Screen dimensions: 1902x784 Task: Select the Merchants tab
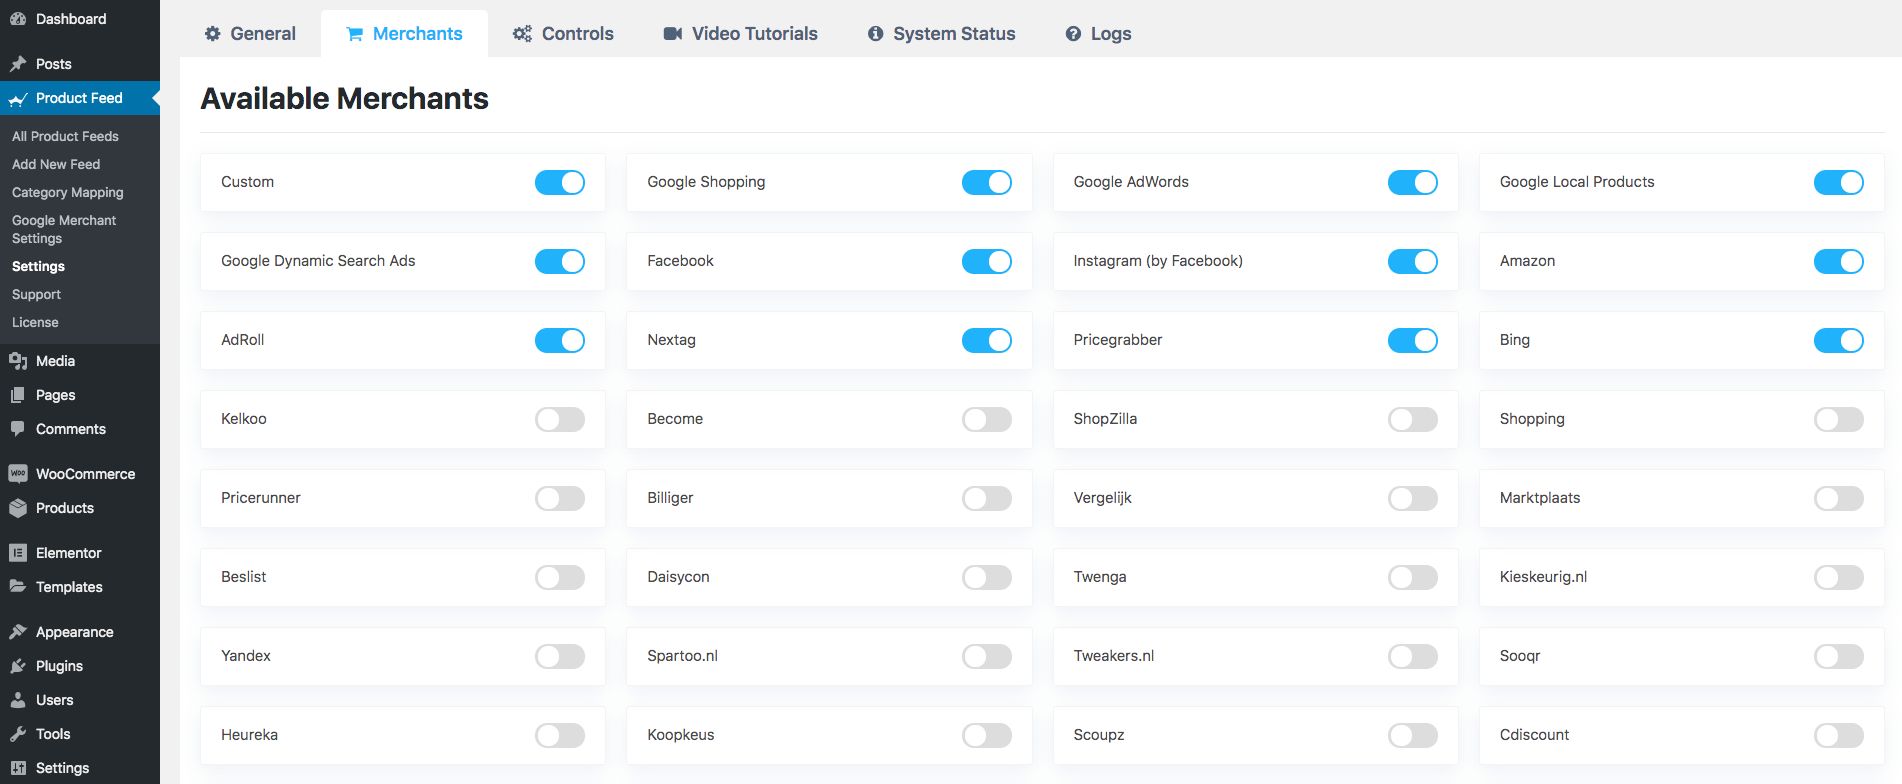click(404, 34)
